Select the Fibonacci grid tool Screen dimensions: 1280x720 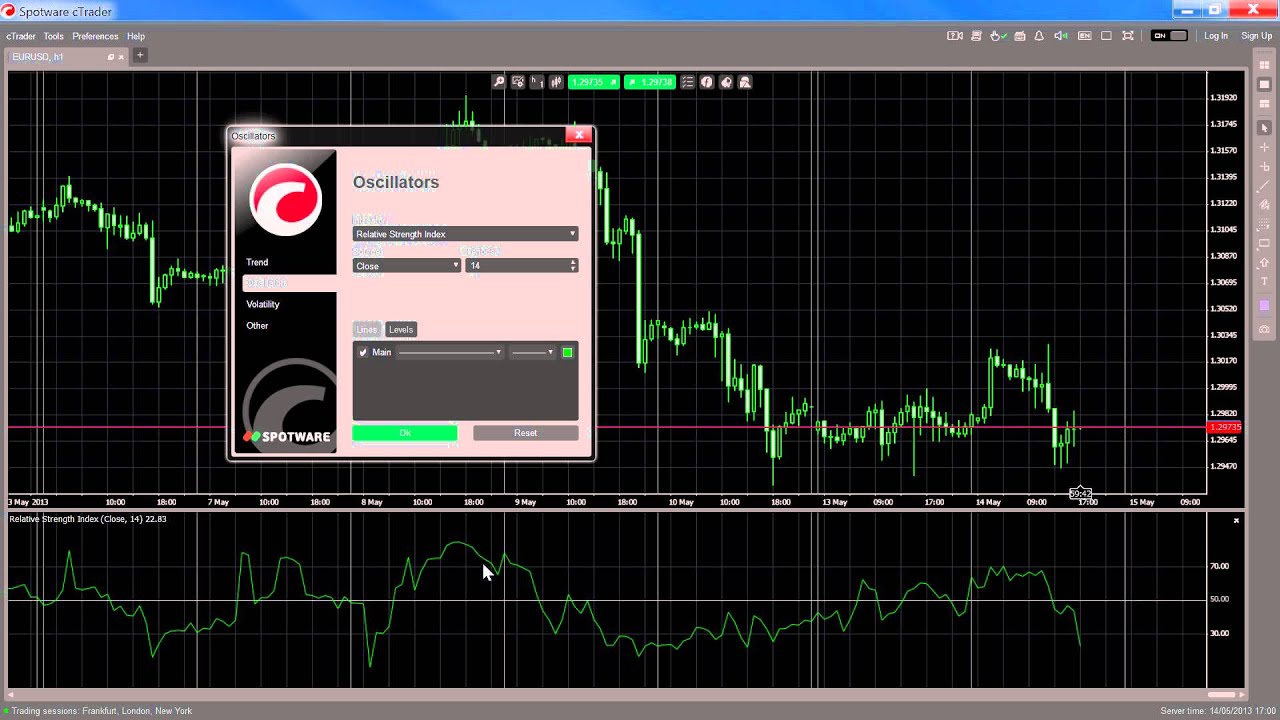[x=1264, y=224]
